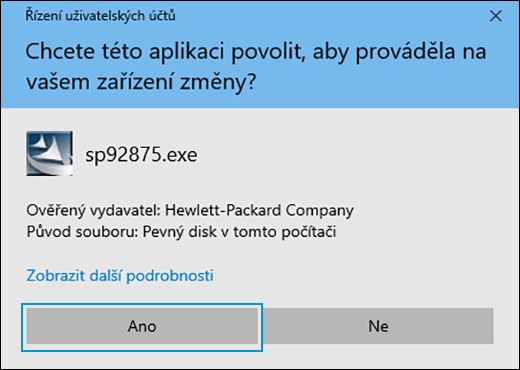Click the Pevný disk v tomto počítači text
This screenshot has width=520, height=370.
[239, 232]
